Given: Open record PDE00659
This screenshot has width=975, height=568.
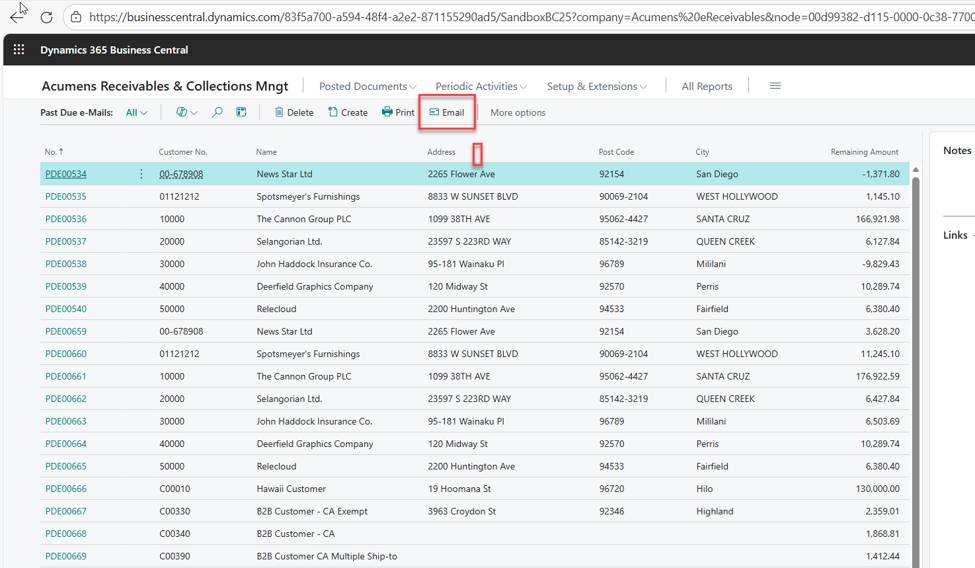Looking at the screenshot, I should (x=65, y=332).
